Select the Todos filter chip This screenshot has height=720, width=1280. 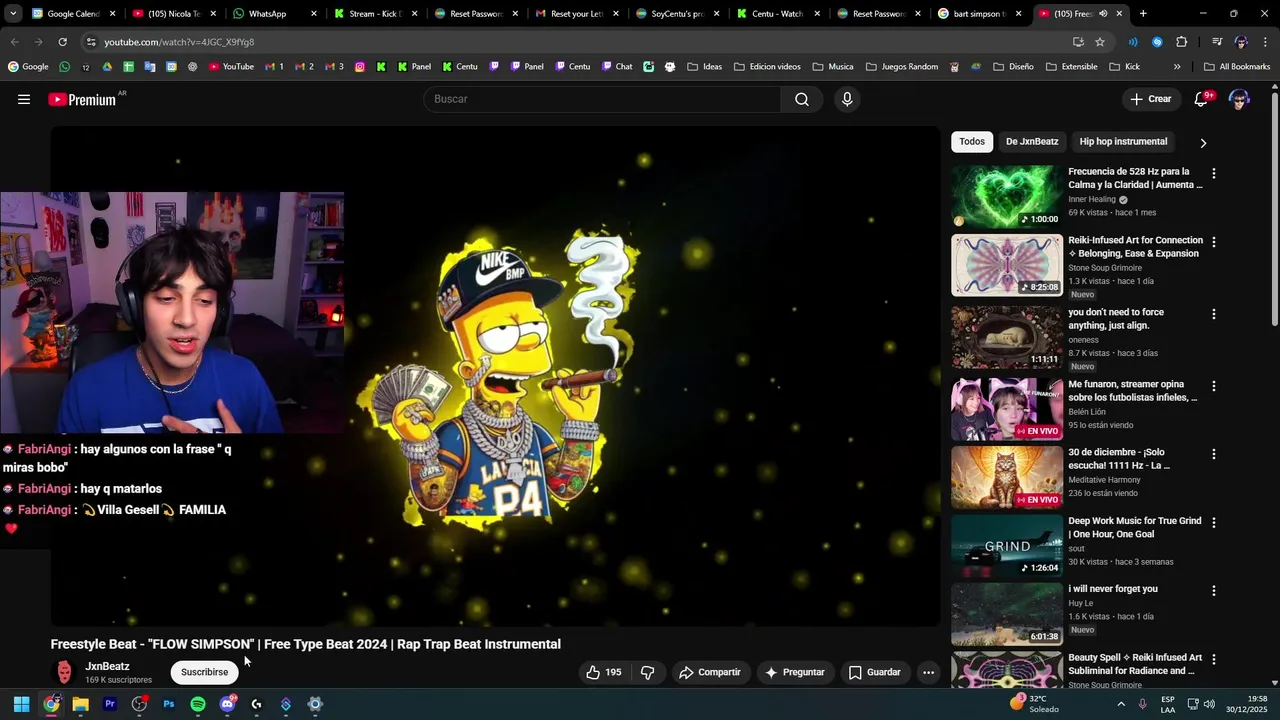coord(972,142)
